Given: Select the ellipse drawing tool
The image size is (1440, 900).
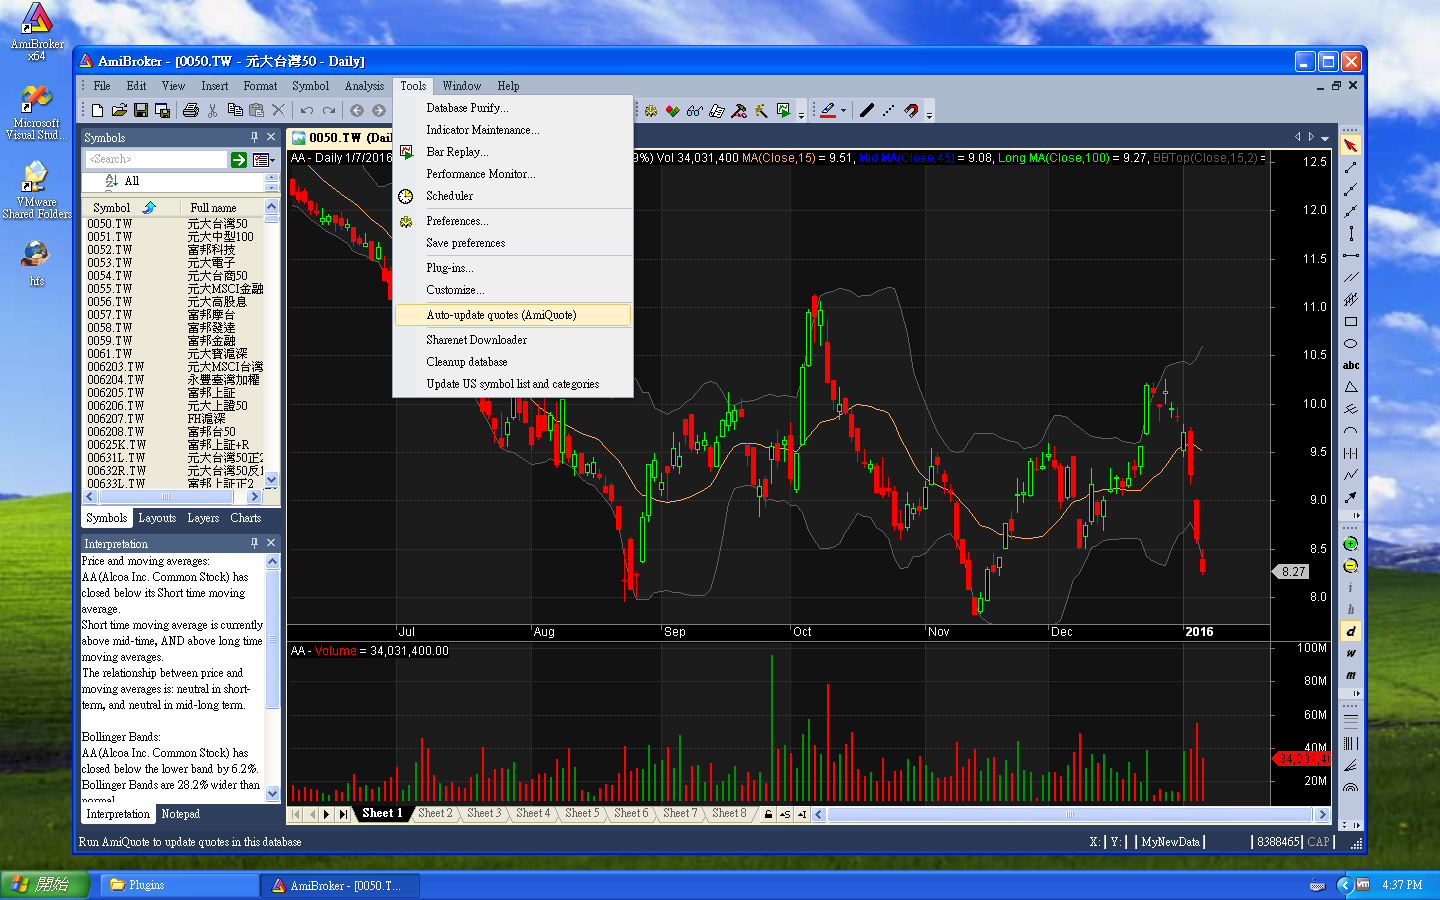Looking at the screenshot, I should click(1351, 343).
